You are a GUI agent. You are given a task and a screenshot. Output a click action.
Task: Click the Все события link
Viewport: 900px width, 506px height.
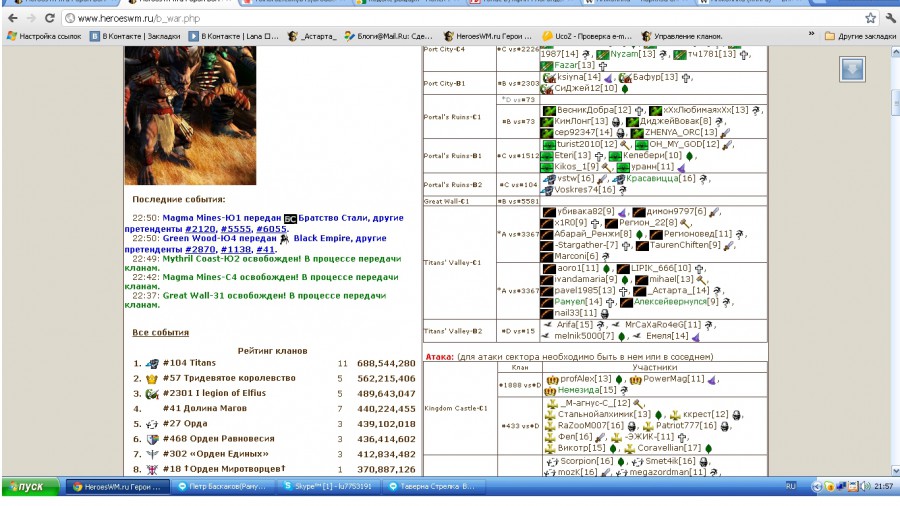coord(160,332)
